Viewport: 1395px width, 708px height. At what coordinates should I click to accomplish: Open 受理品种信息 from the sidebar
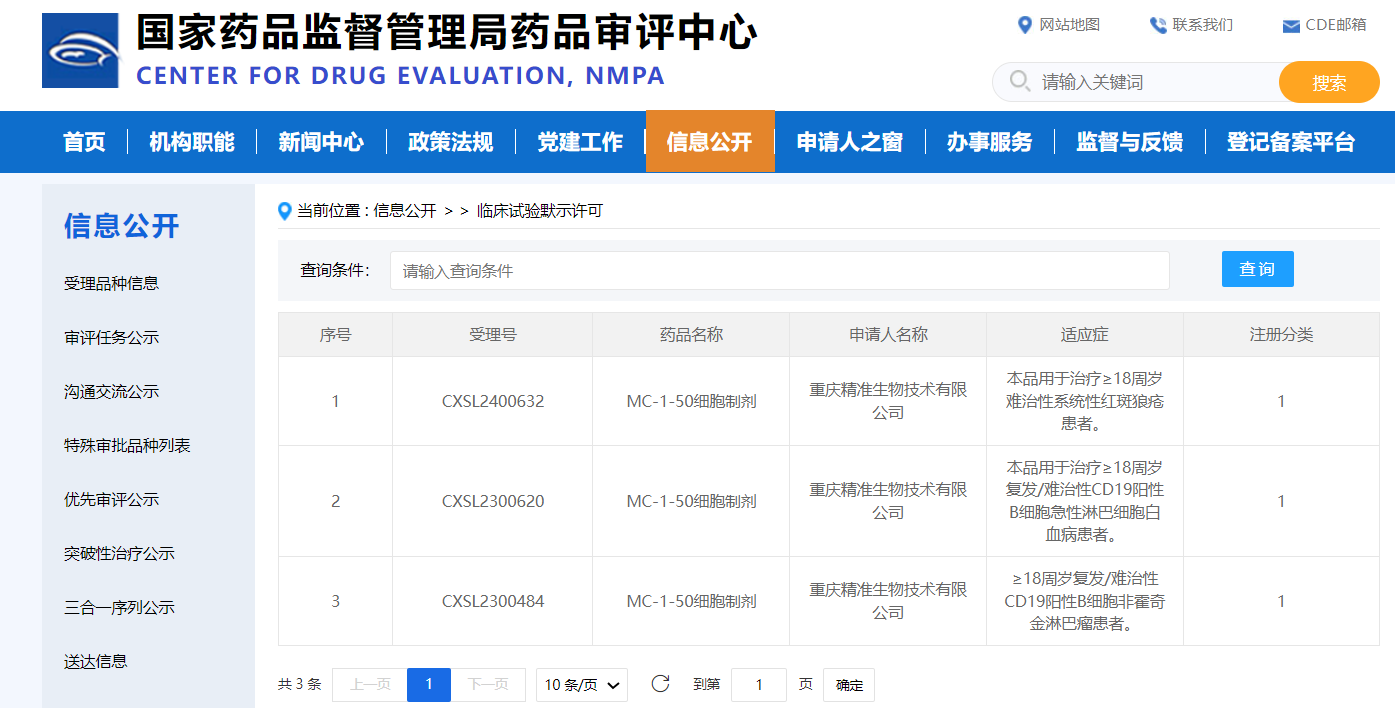[x=111, y=283]
